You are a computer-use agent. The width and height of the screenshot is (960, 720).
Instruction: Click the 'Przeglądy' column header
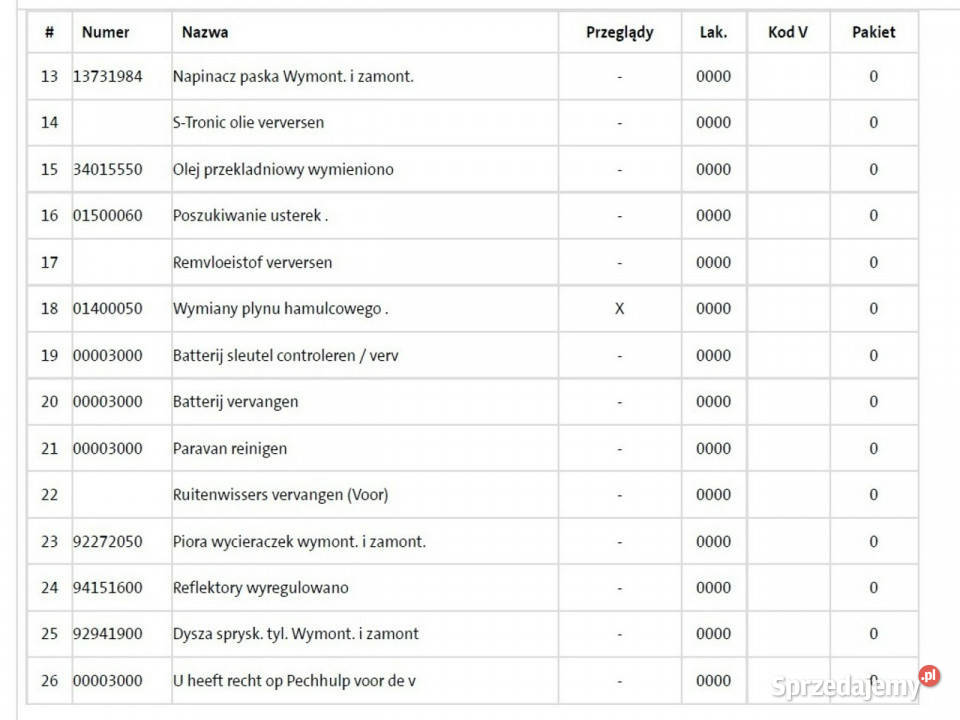point(619,32)
